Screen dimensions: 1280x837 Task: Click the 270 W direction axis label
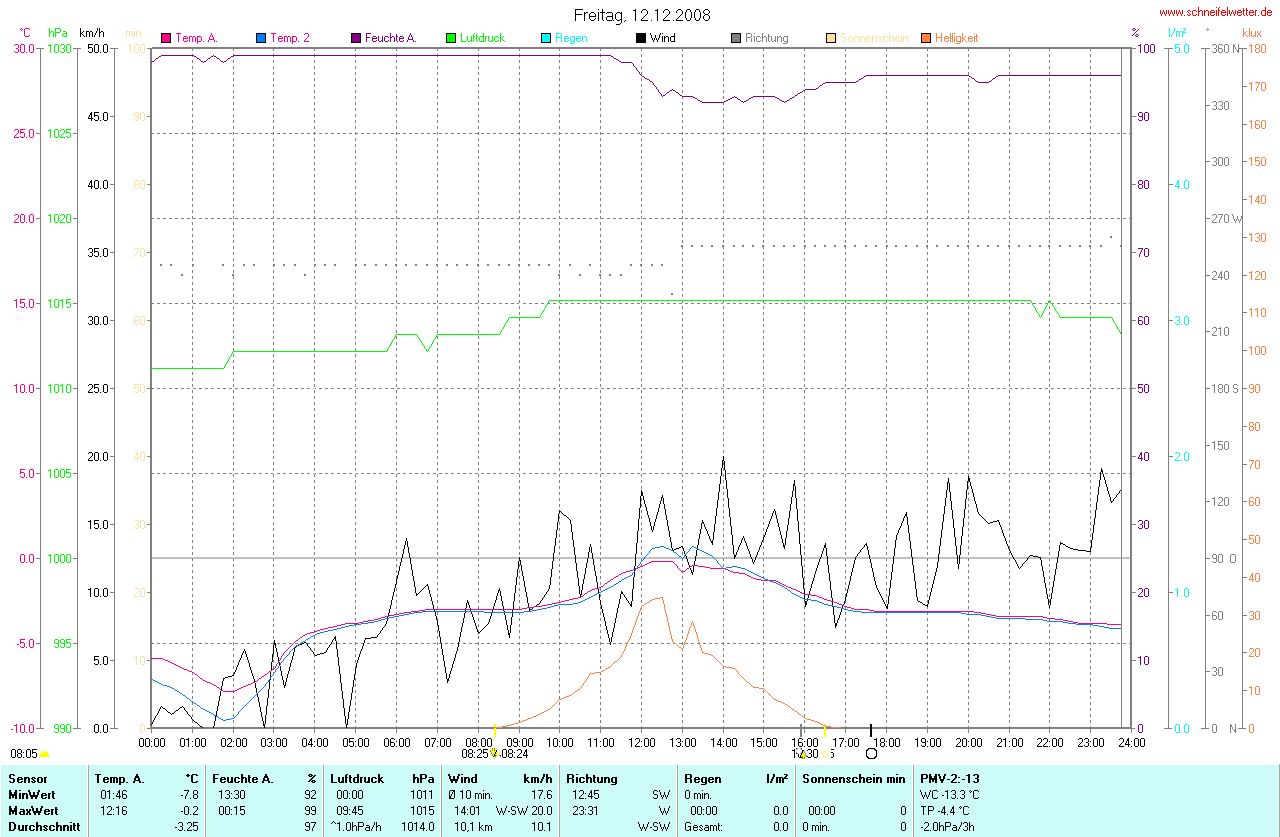point(1227,218)
